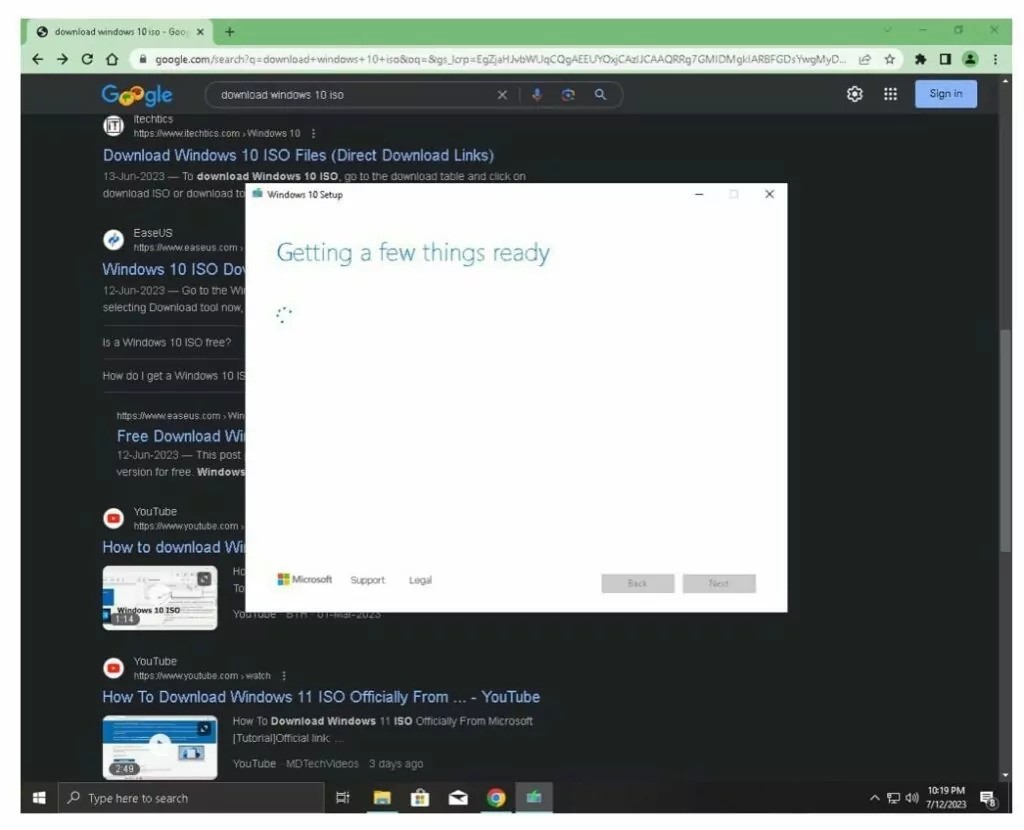Submit search with magnifier icon

[x=600, y=95]
